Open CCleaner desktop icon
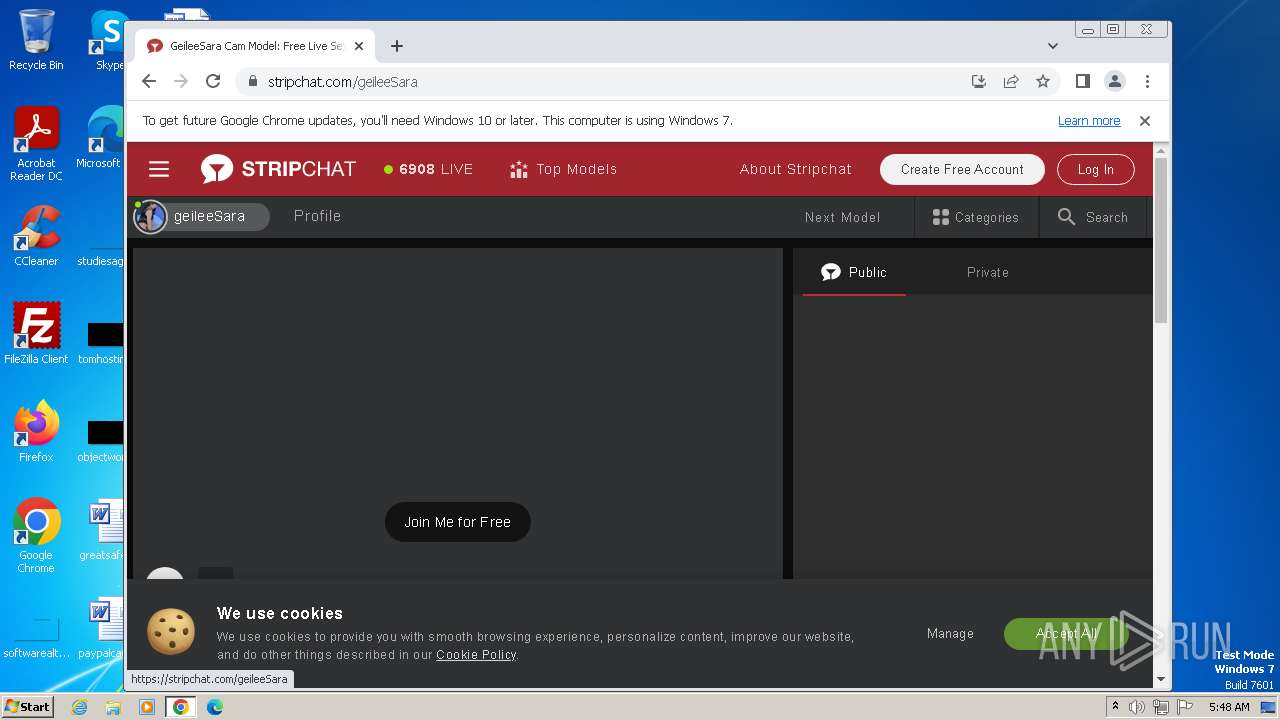Viewport: 1280px width, 720px height. point(36,237)
